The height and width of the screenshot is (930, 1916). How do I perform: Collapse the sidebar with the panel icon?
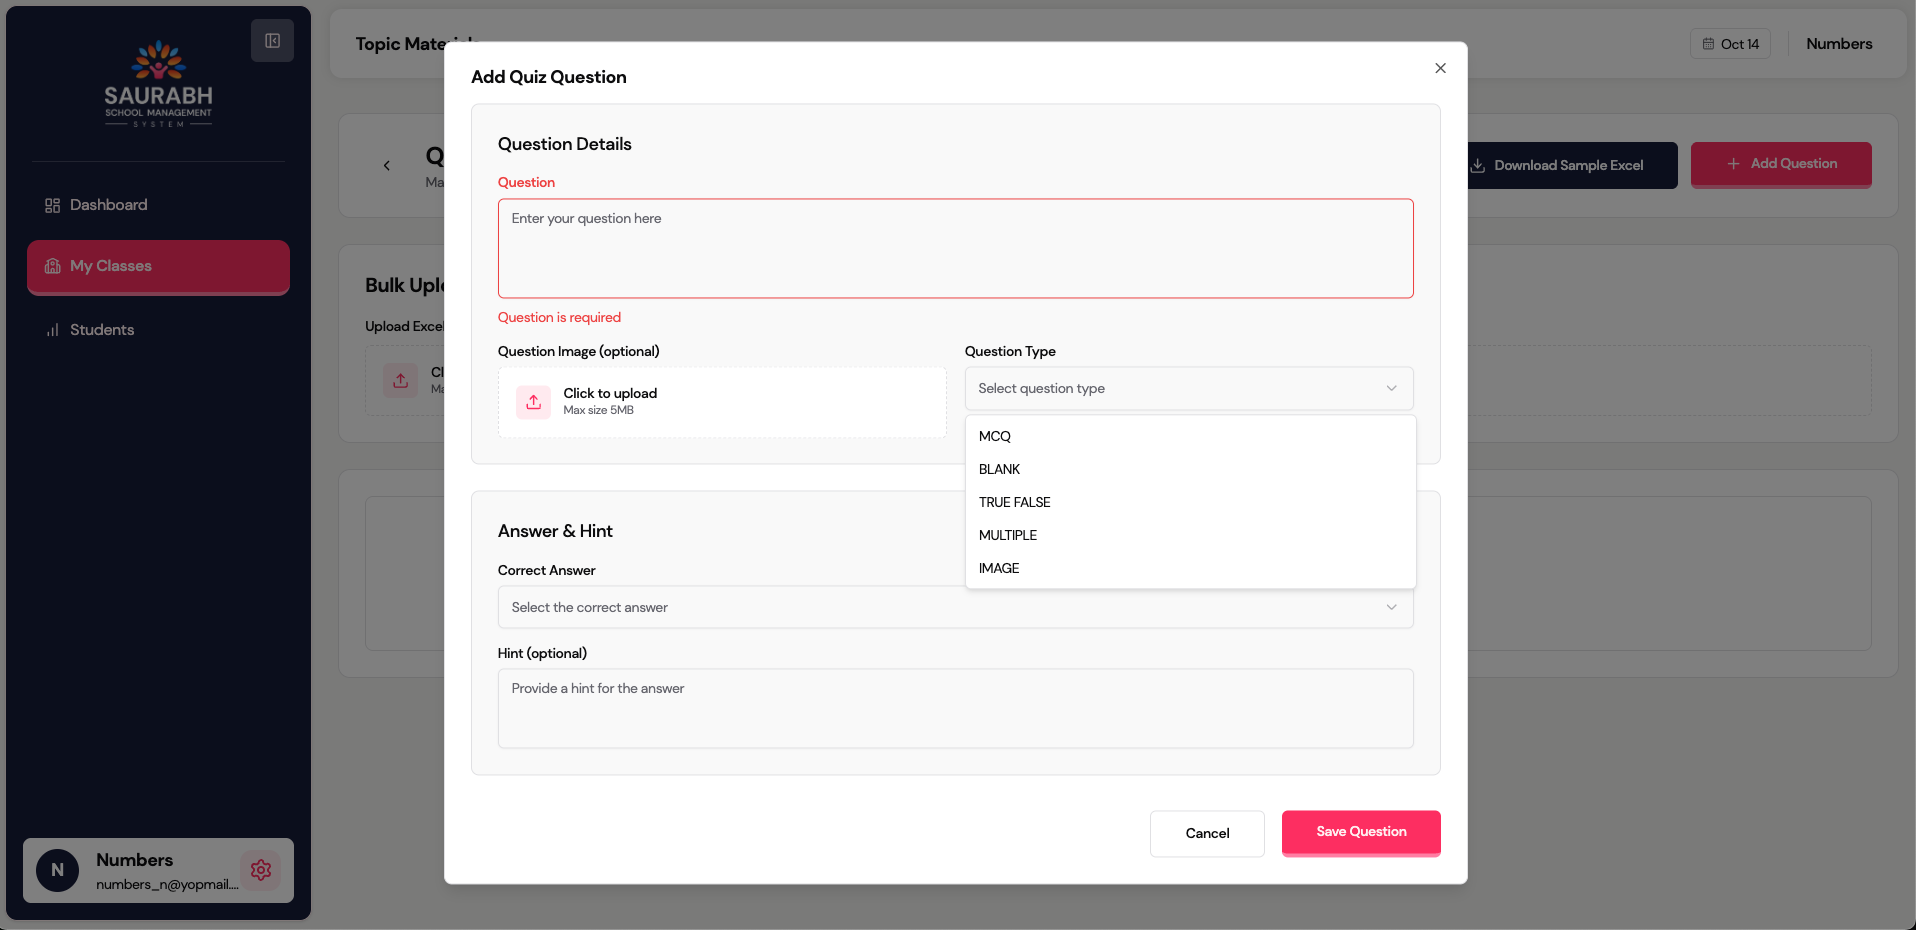click(x=272, y=41)
